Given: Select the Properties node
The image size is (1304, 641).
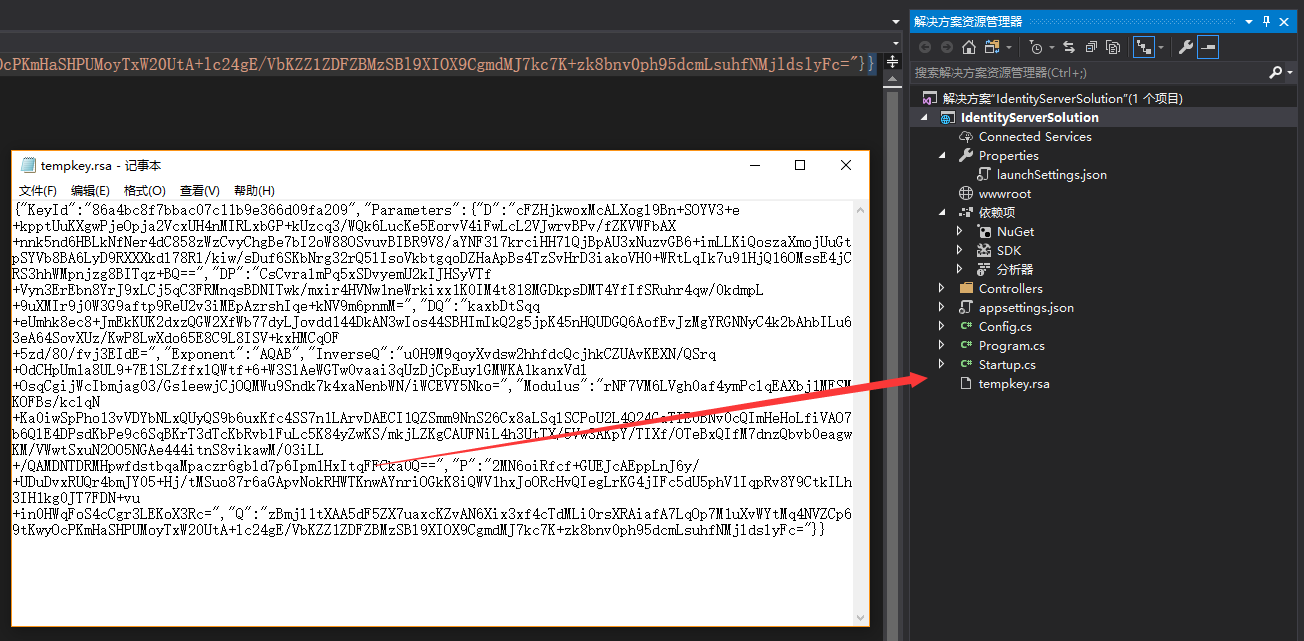Looking at the screenshot, I should 1008,155.
